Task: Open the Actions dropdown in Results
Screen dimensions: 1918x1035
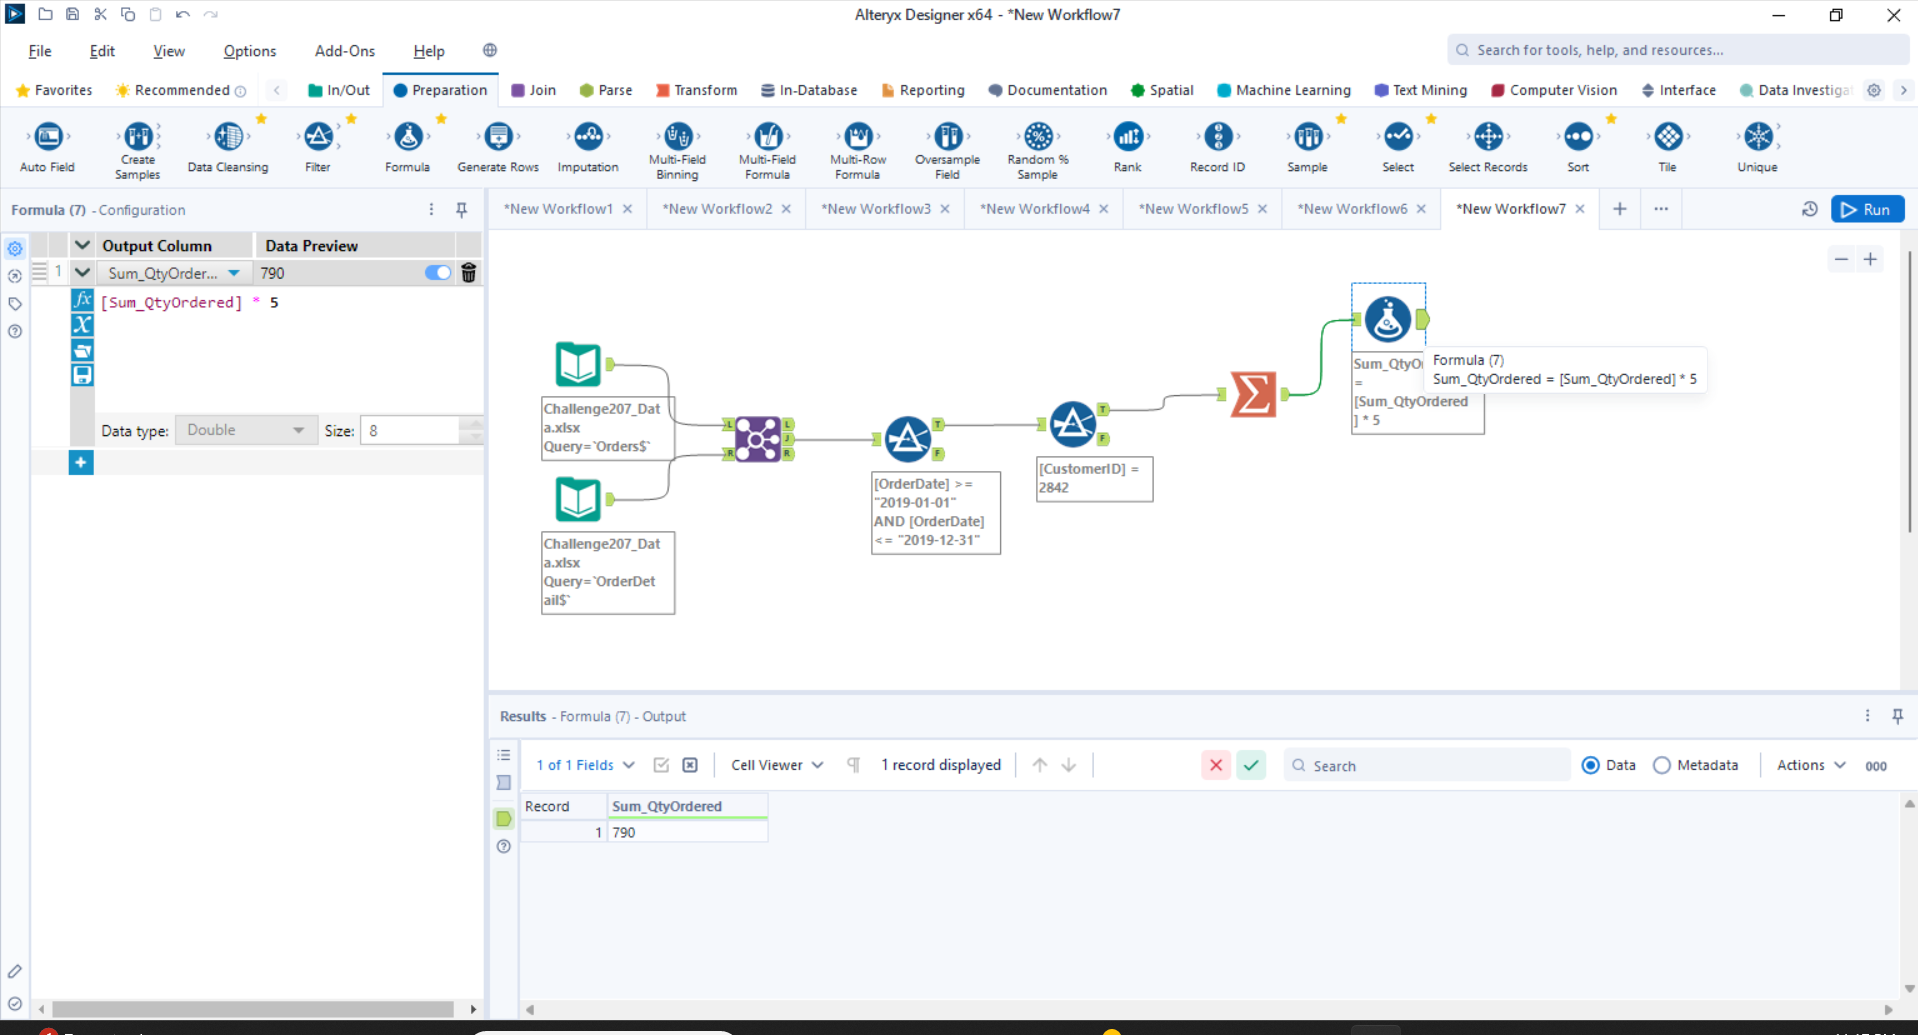Action: [x=1811, y=765]
